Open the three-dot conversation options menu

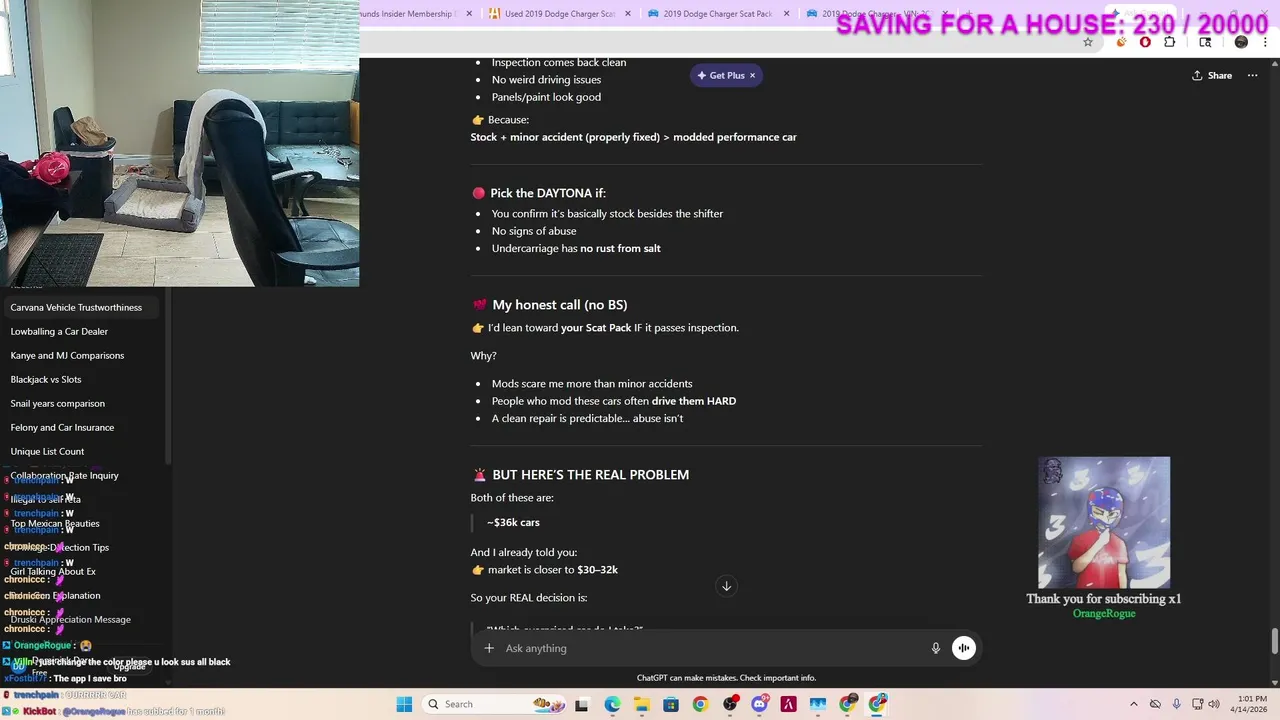point(1252,76)
